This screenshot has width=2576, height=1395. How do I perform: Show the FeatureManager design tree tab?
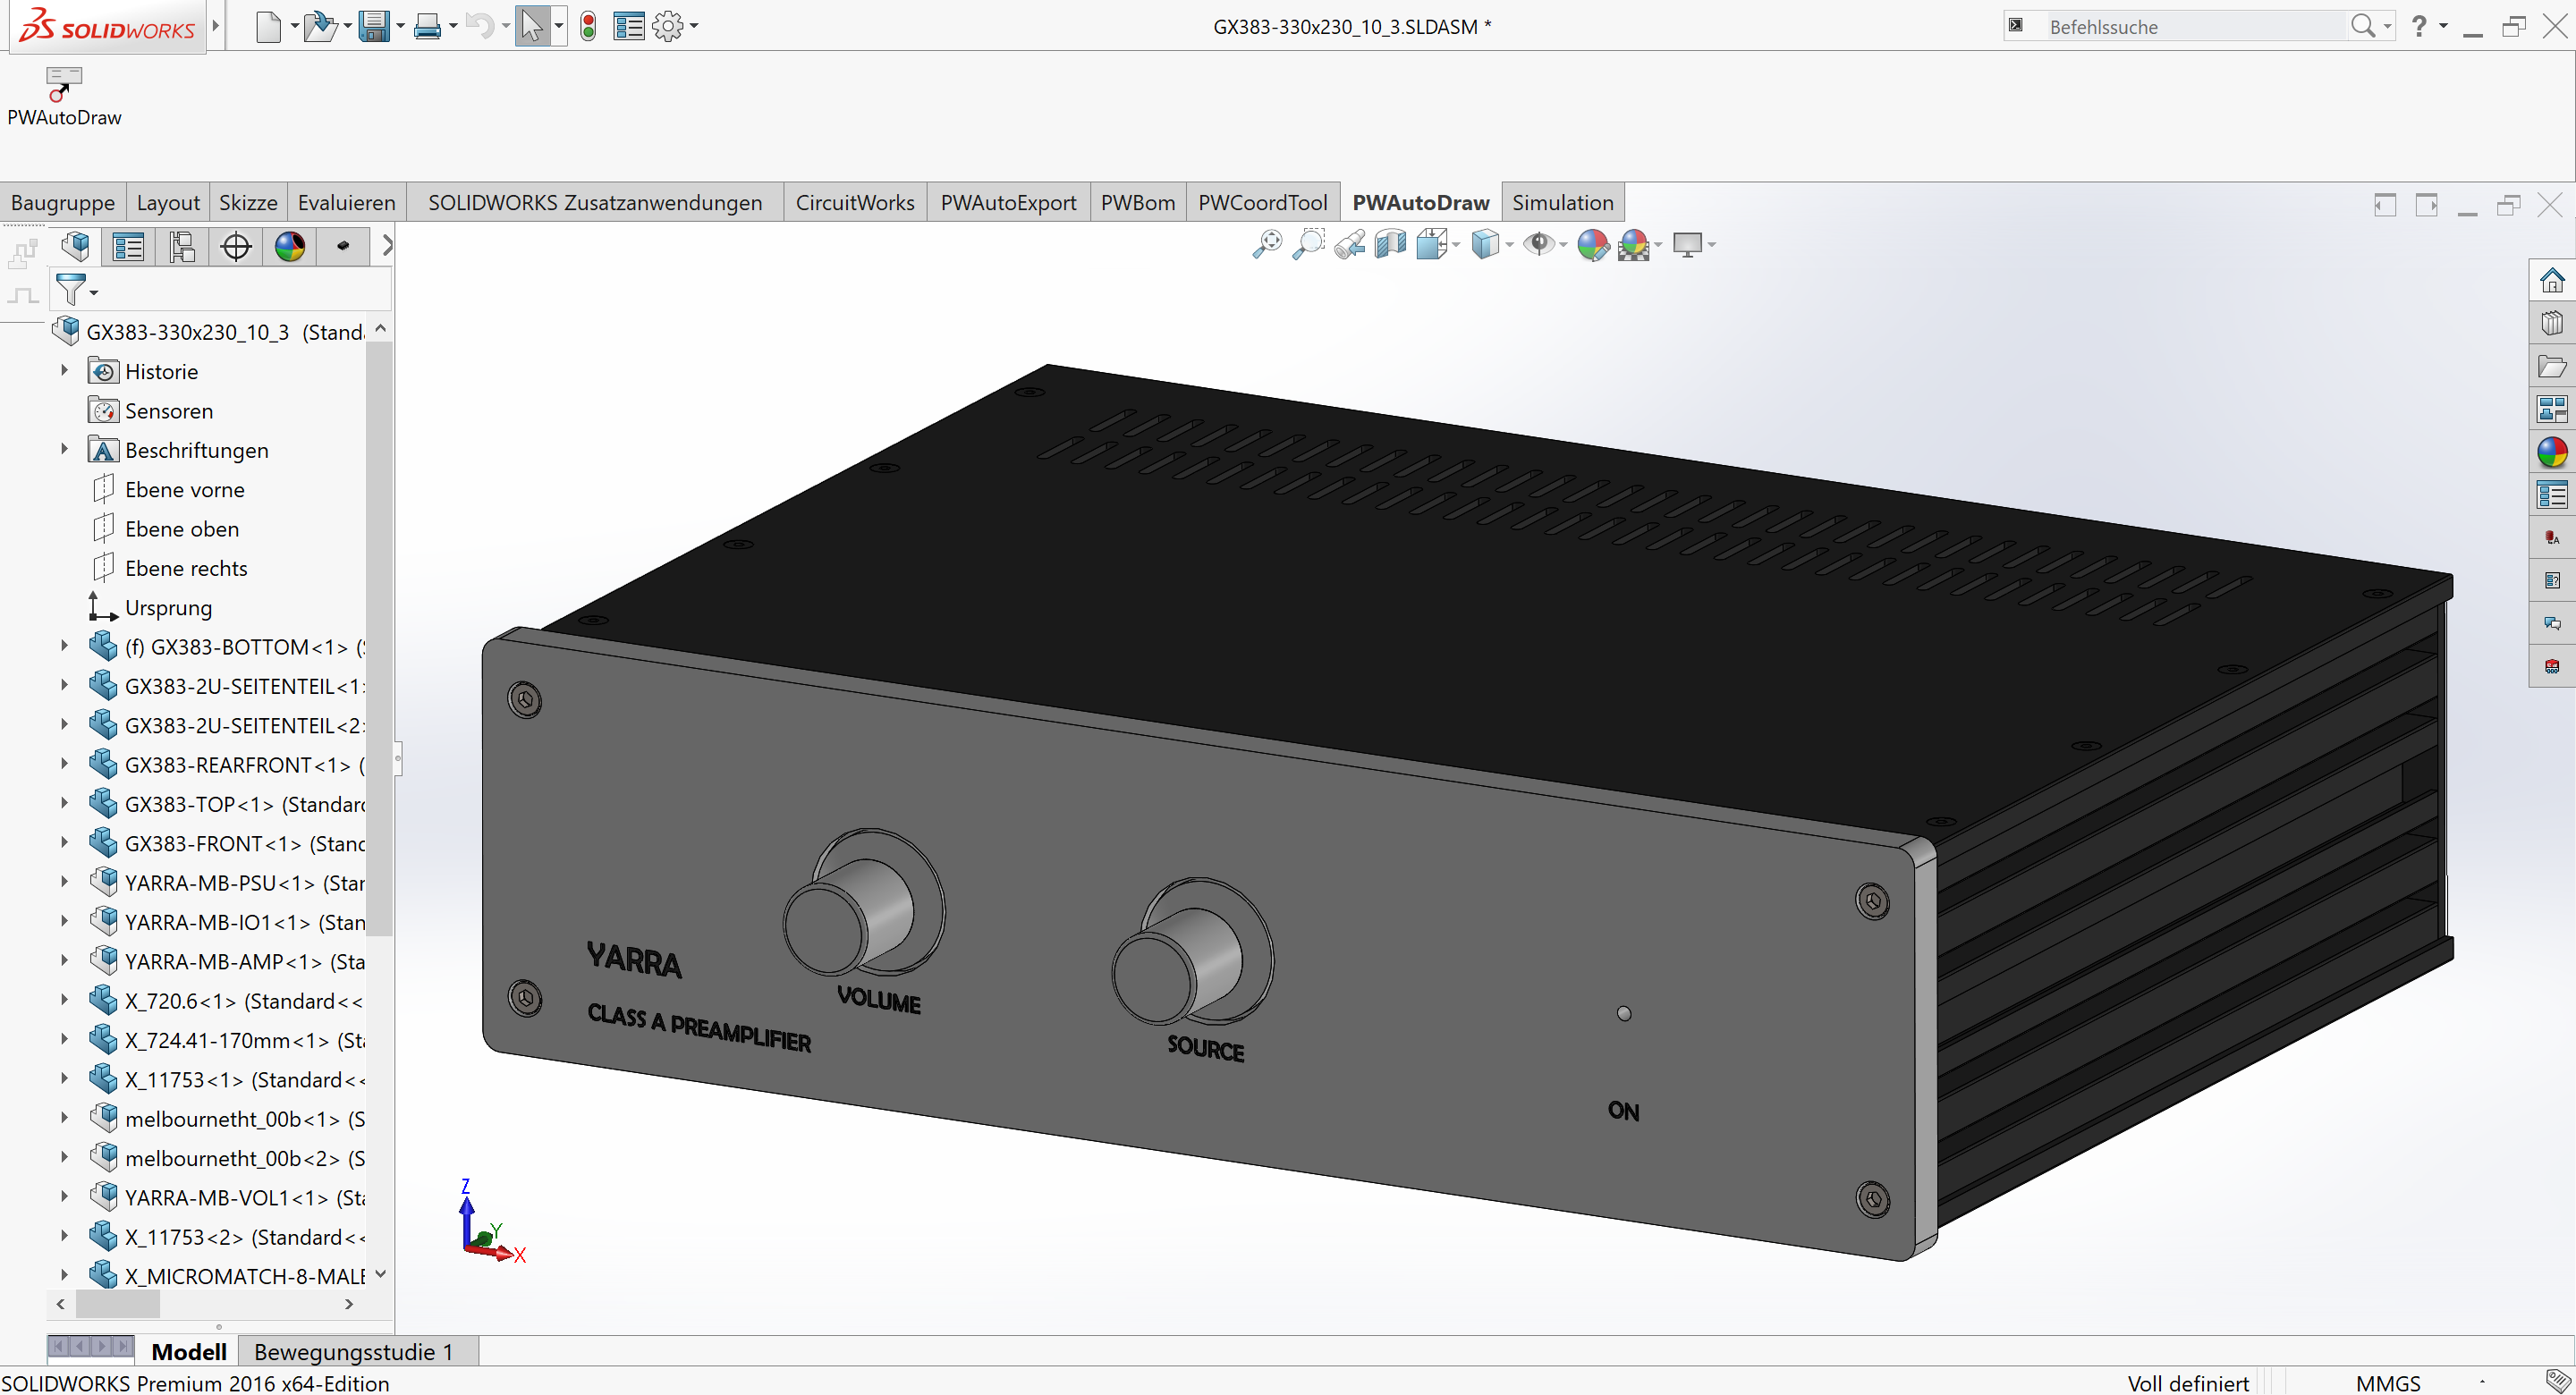click(x=76, y=246)
